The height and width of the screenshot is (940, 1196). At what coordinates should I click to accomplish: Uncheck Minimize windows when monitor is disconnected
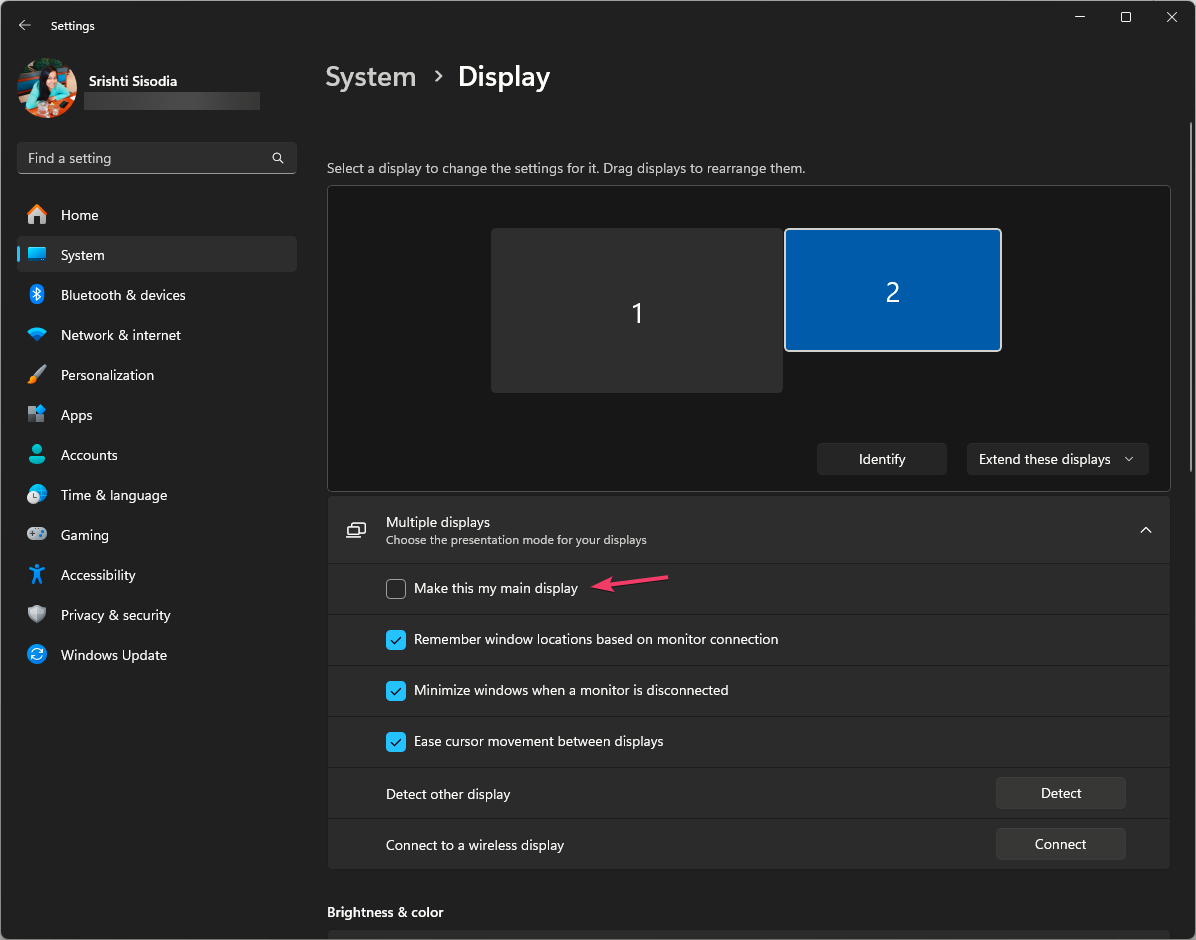click(x=396, y=691)
